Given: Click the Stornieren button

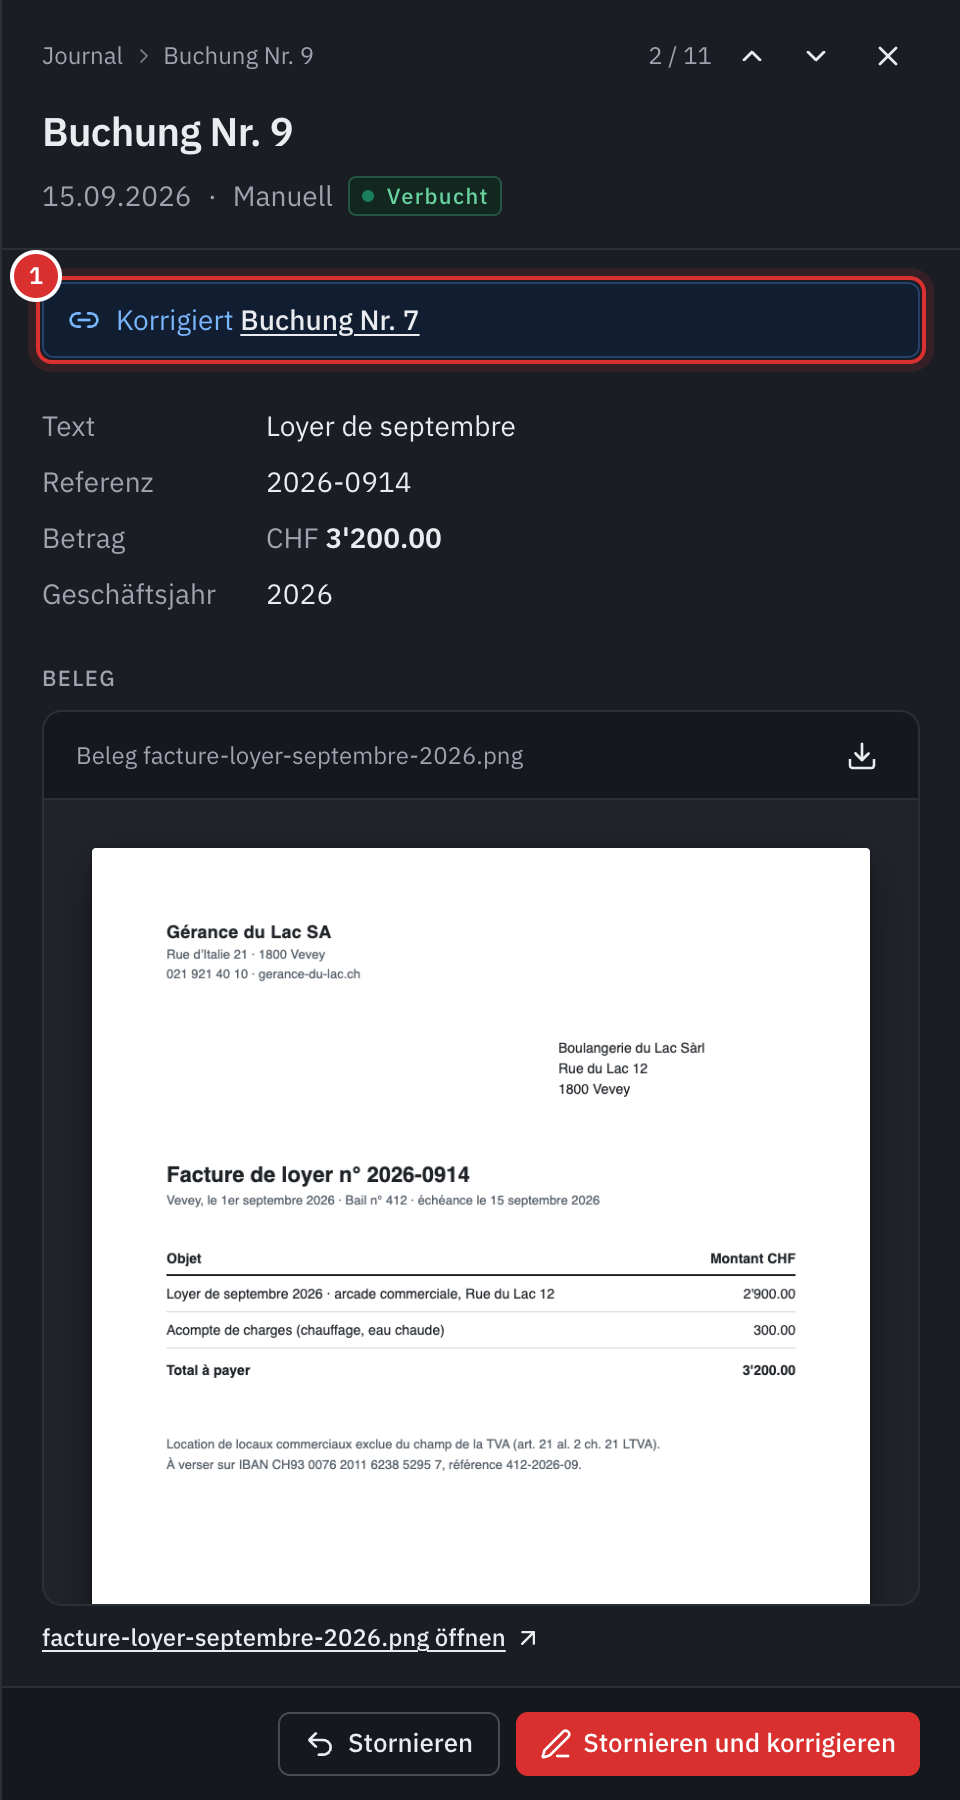Looking at the screenshot, I should coord(389,1744).
